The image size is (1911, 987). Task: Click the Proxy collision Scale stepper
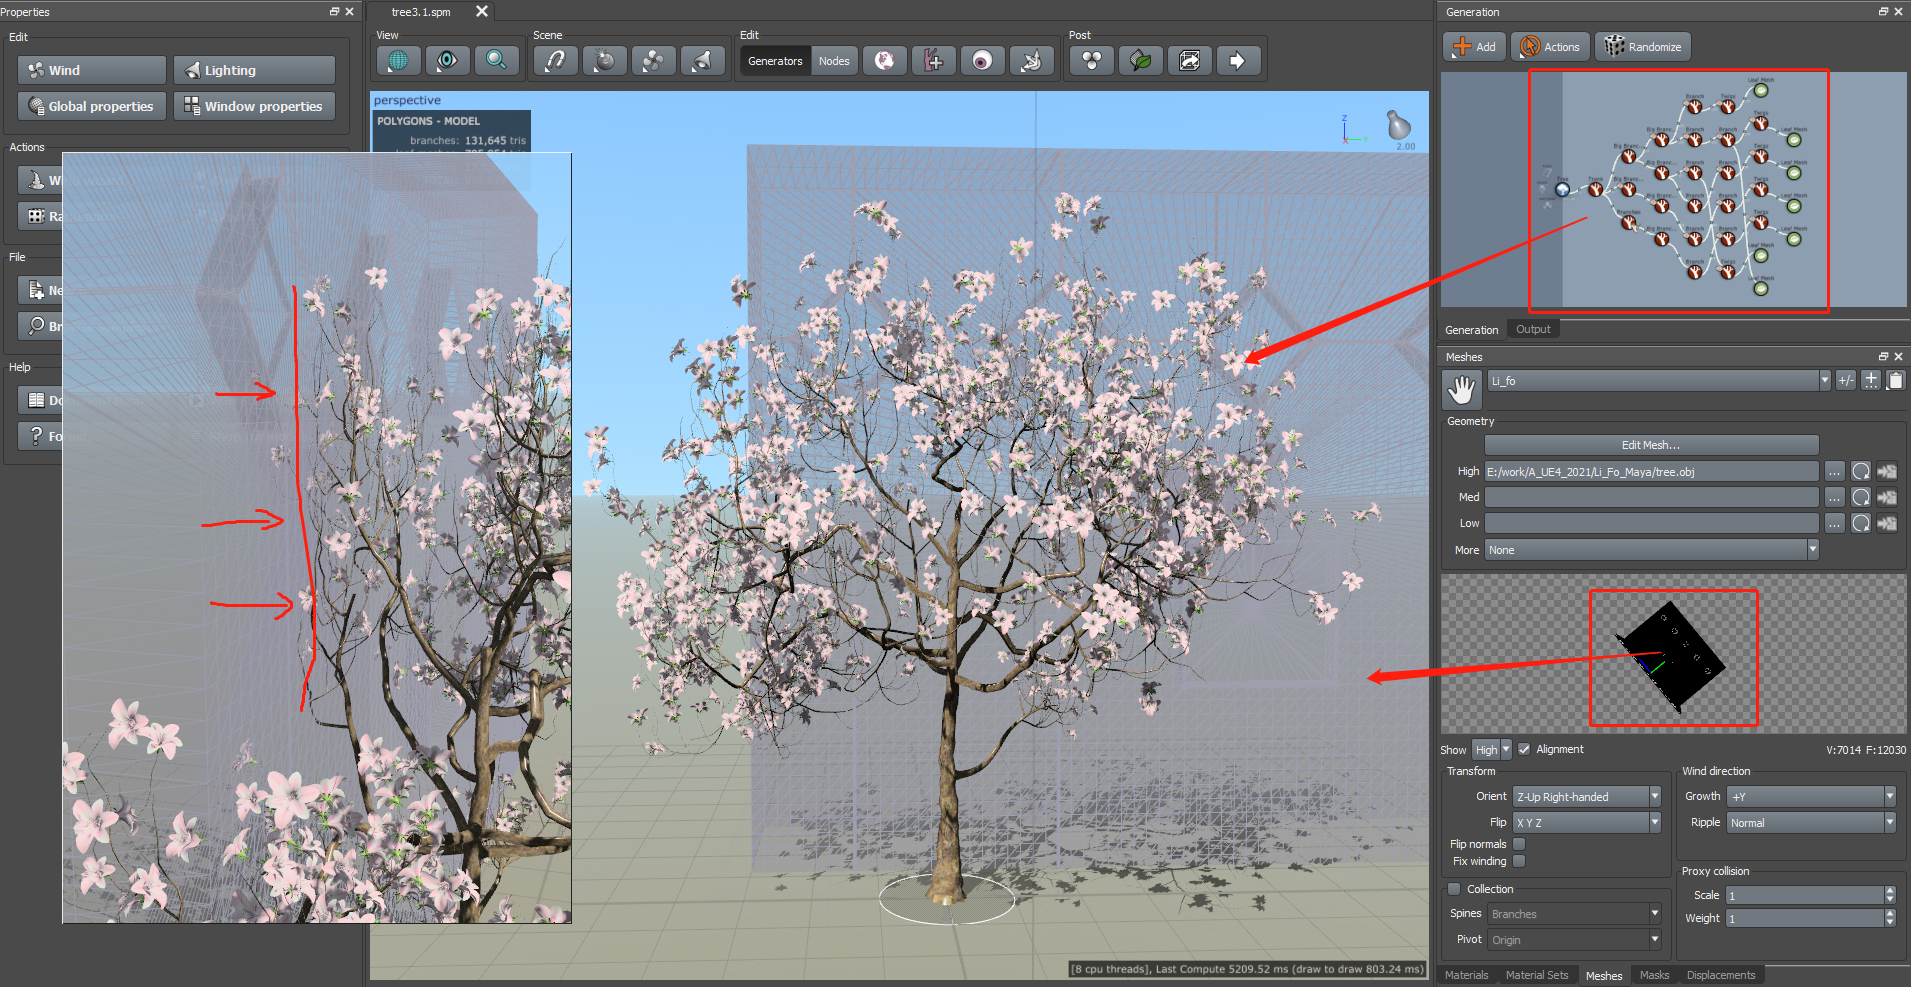click(1890, 895)
